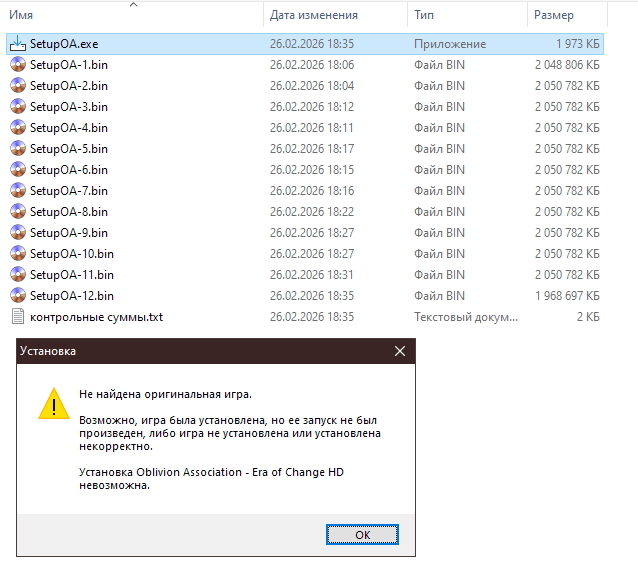Click the 26.02.2026 18:04 date cell
This screenshot has height=570, width=638.
click(312, 86)
